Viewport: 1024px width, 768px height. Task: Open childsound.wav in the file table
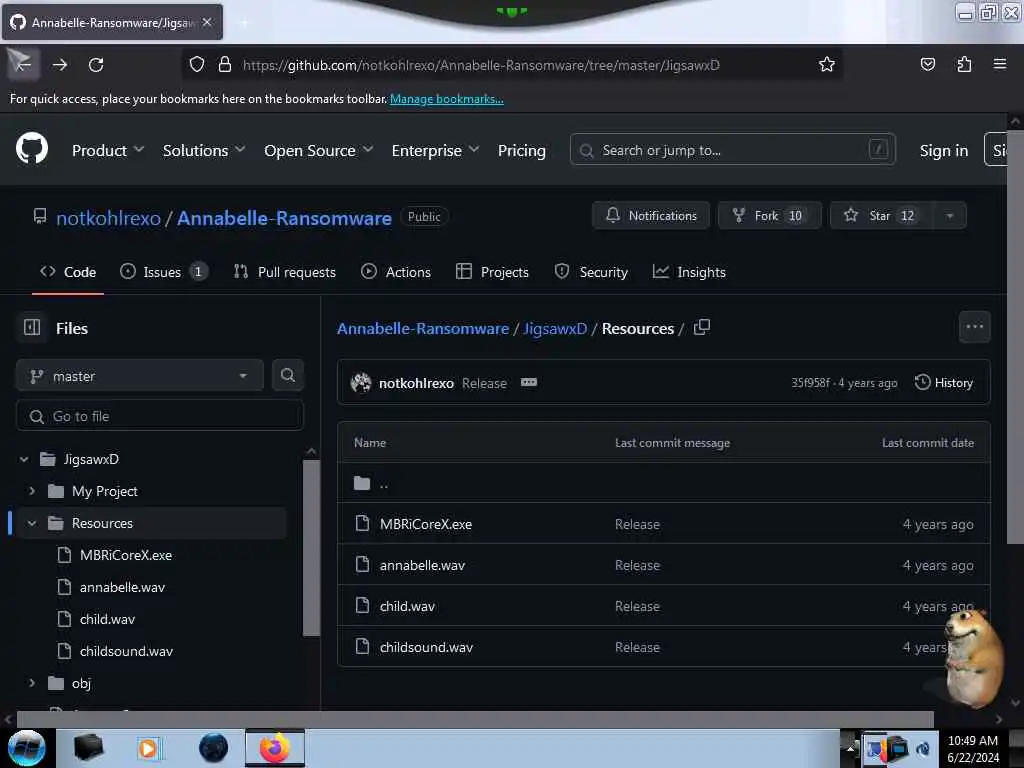[426, 647]
